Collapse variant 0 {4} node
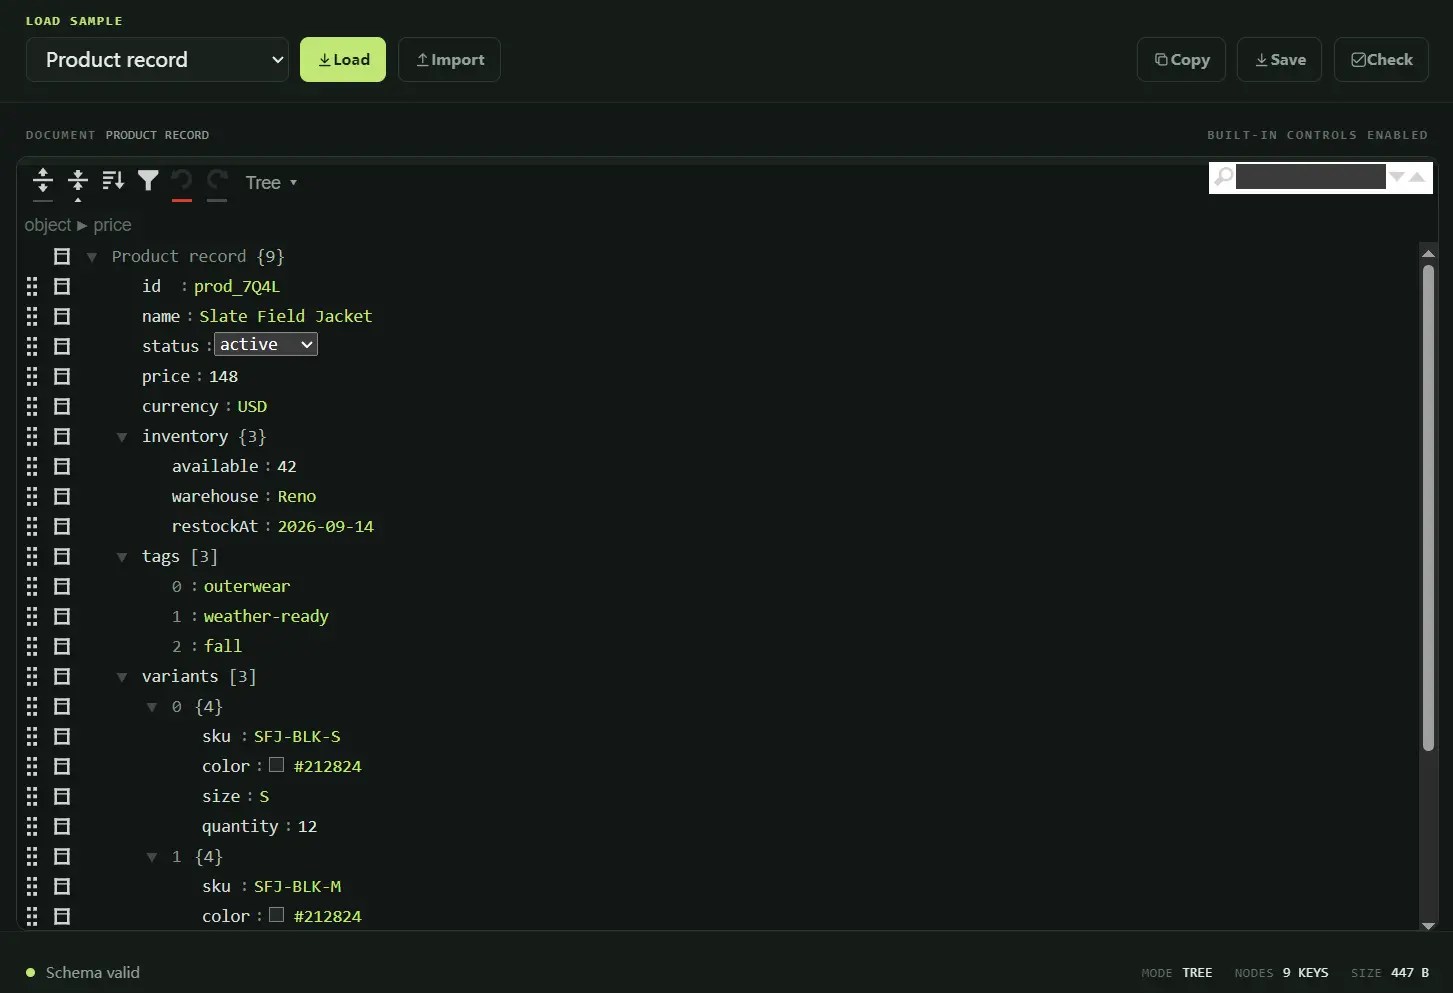This screenshot has width=1453, height=993. click(x=152, y=707)
